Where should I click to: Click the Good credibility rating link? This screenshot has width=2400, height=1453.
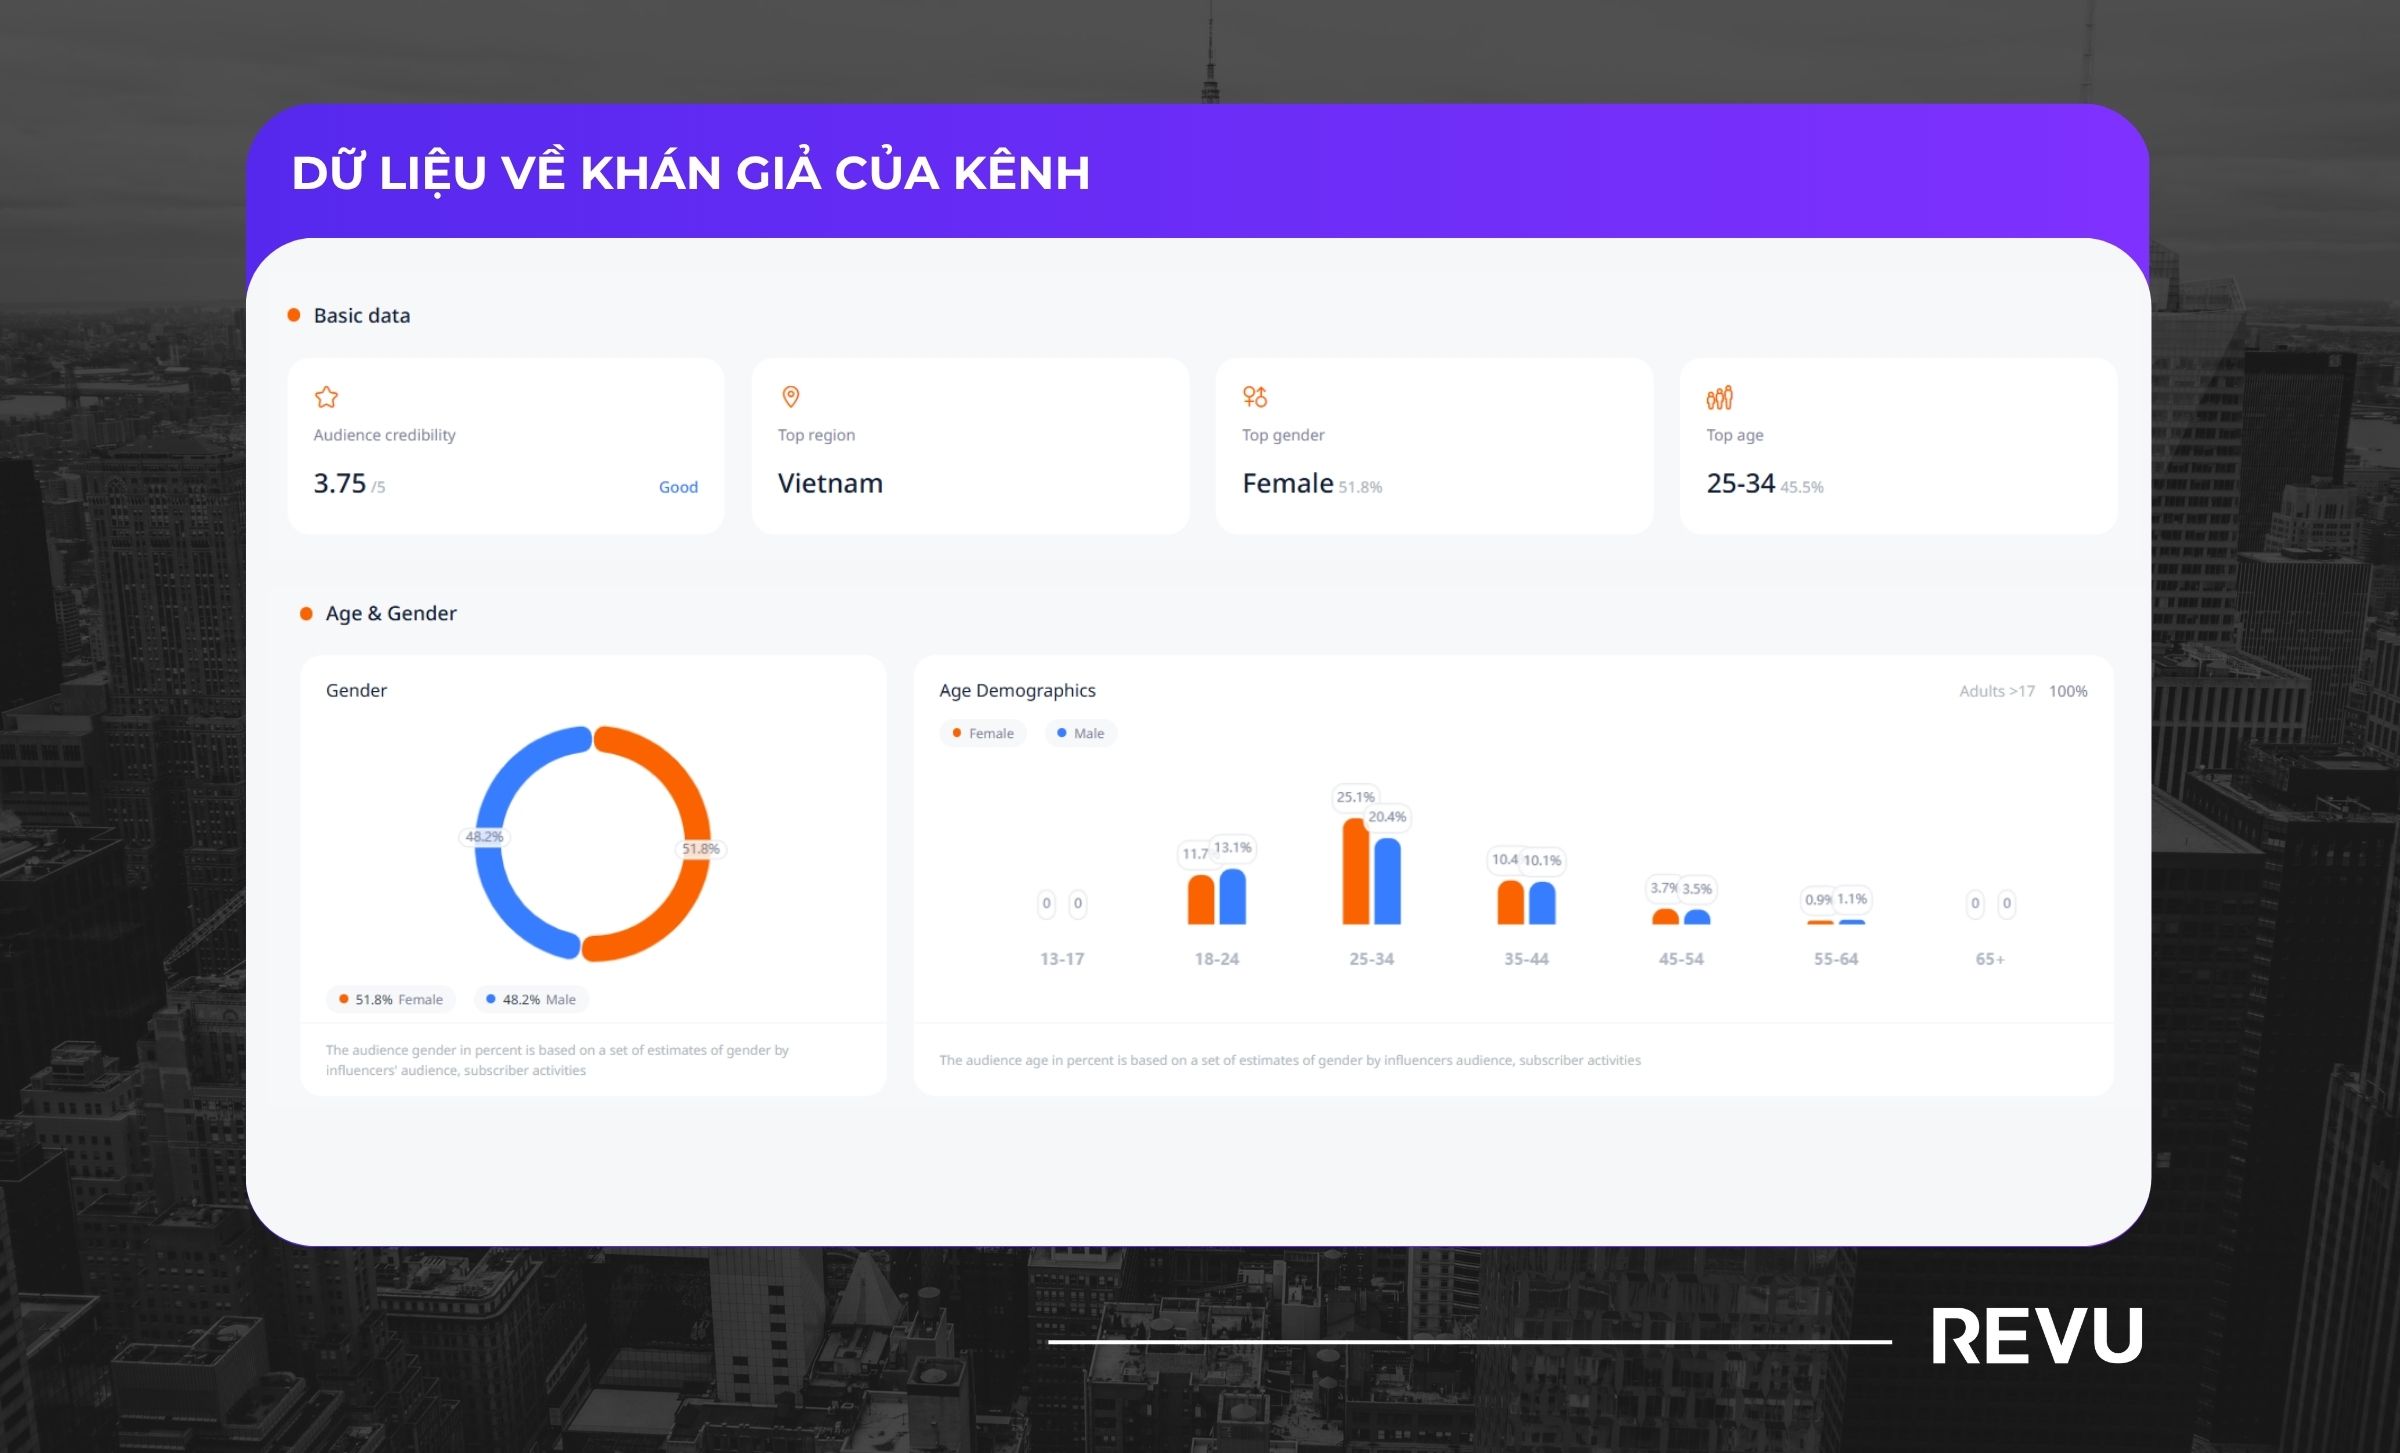[678, 487]
